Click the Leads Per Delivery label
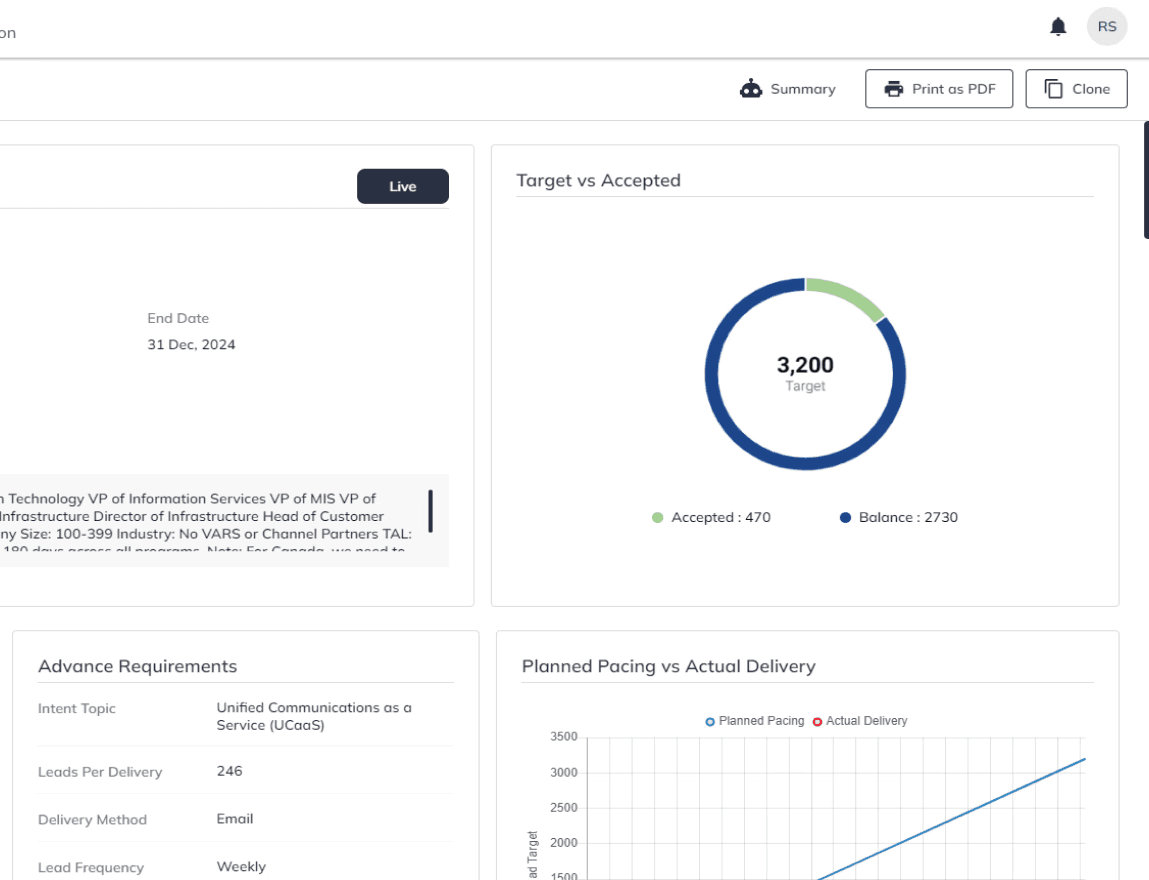The width and height of the screenshot is (1149, 880). point(100,772)
